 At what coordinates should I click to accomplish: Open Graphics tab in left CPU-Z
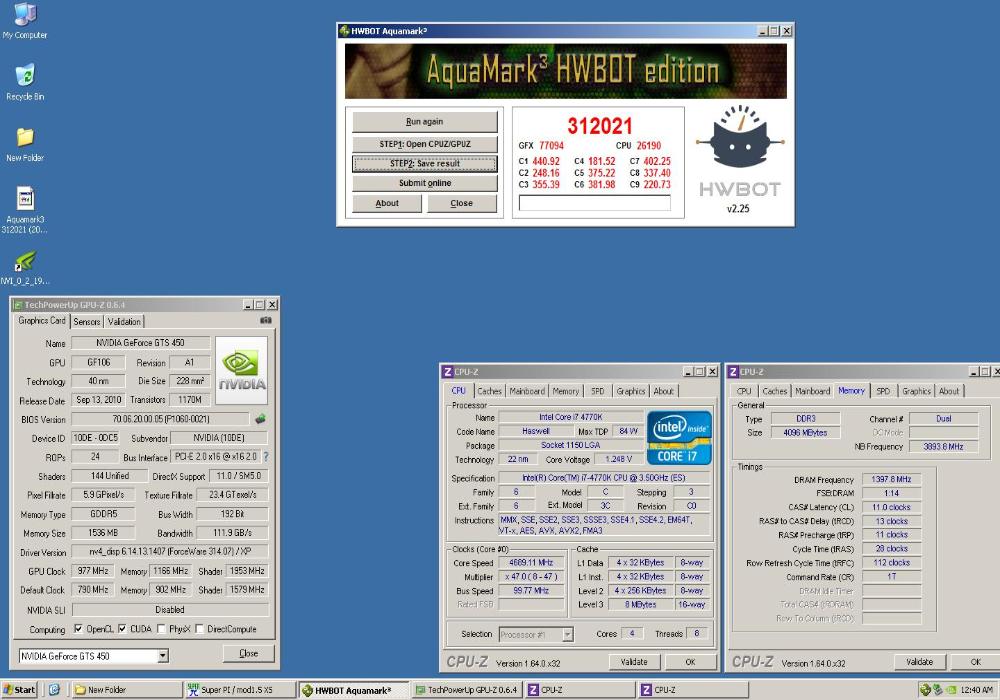[631, 391]
